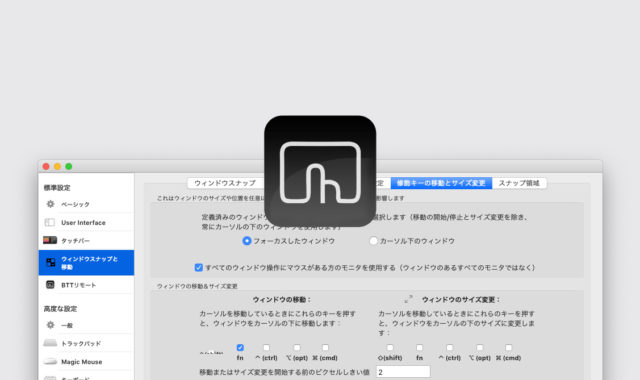This screenshot has height=380, width=640.
Task: Check cmd under ウィンドウのサイズ変更
Action: click(508, 347)
